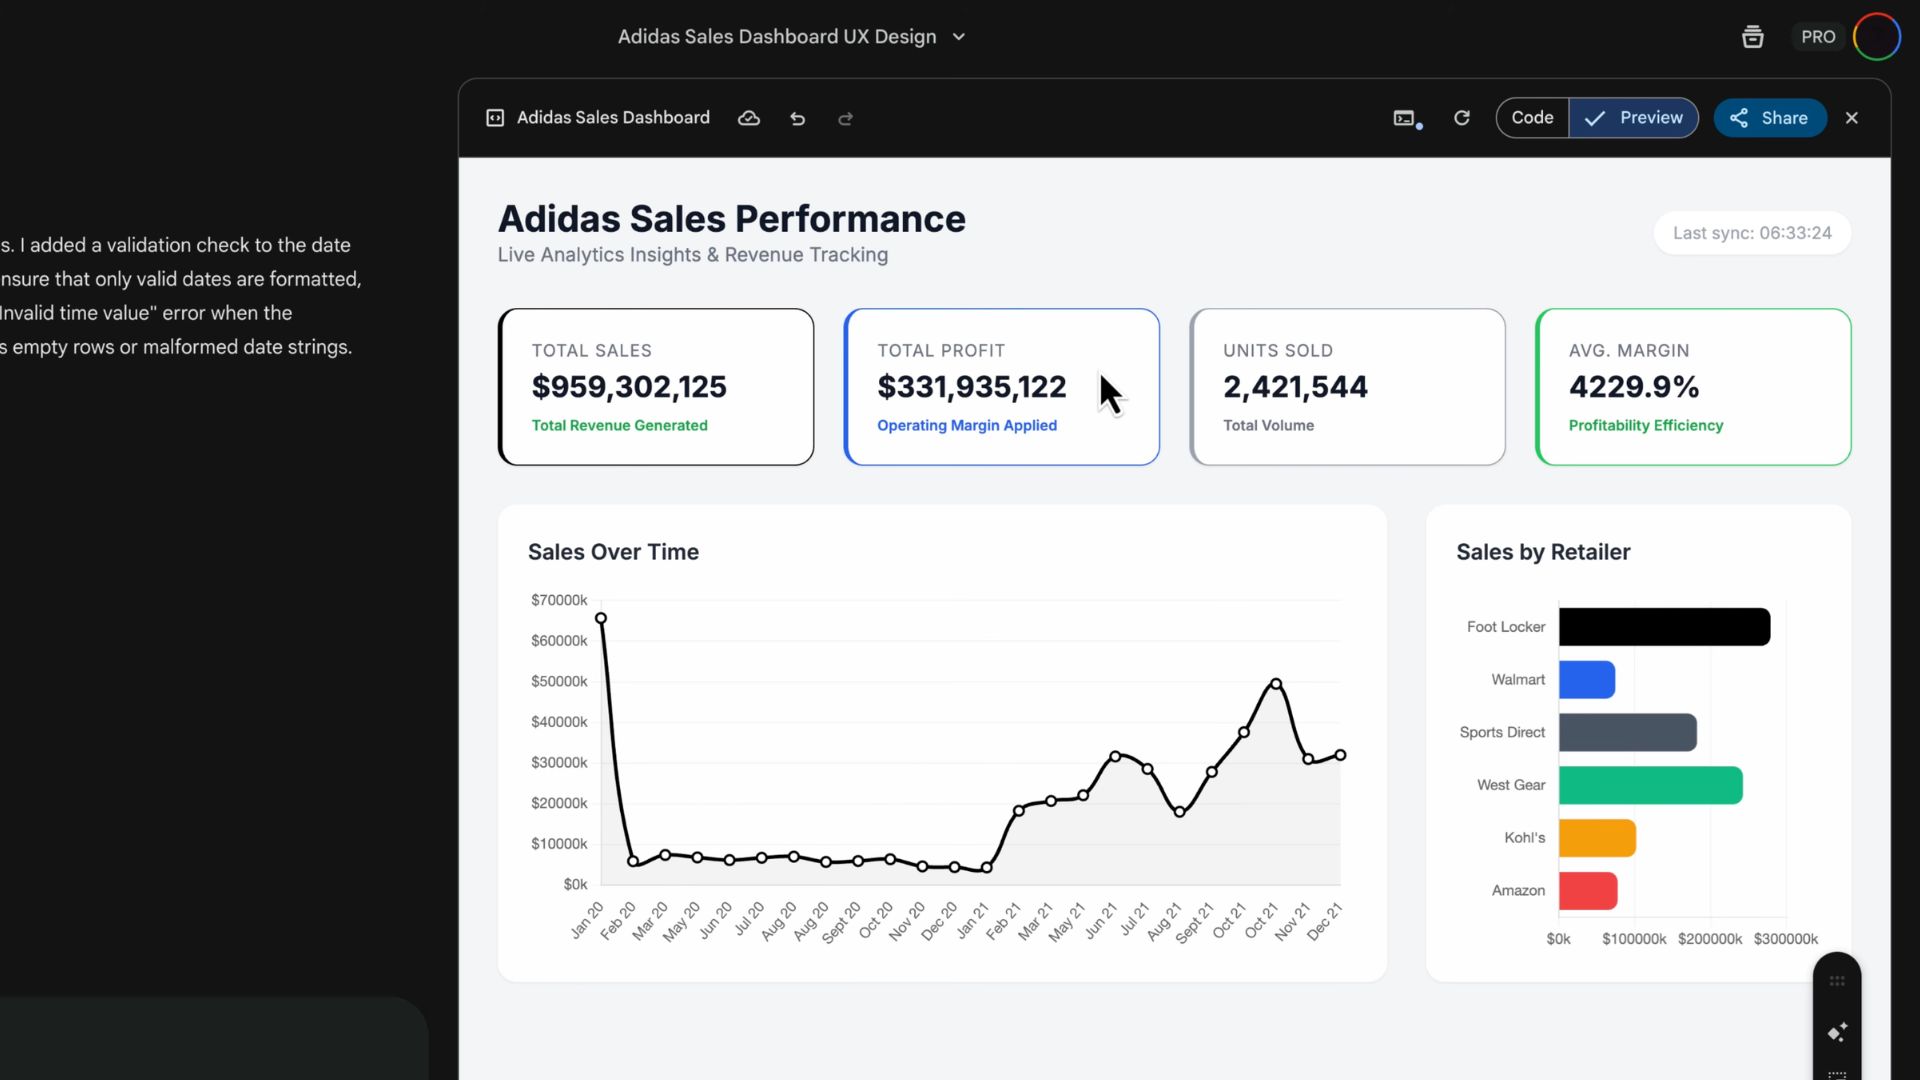Close the canvas panel
This screenshot has width=1920, height=1080.
click(1852, 118)
